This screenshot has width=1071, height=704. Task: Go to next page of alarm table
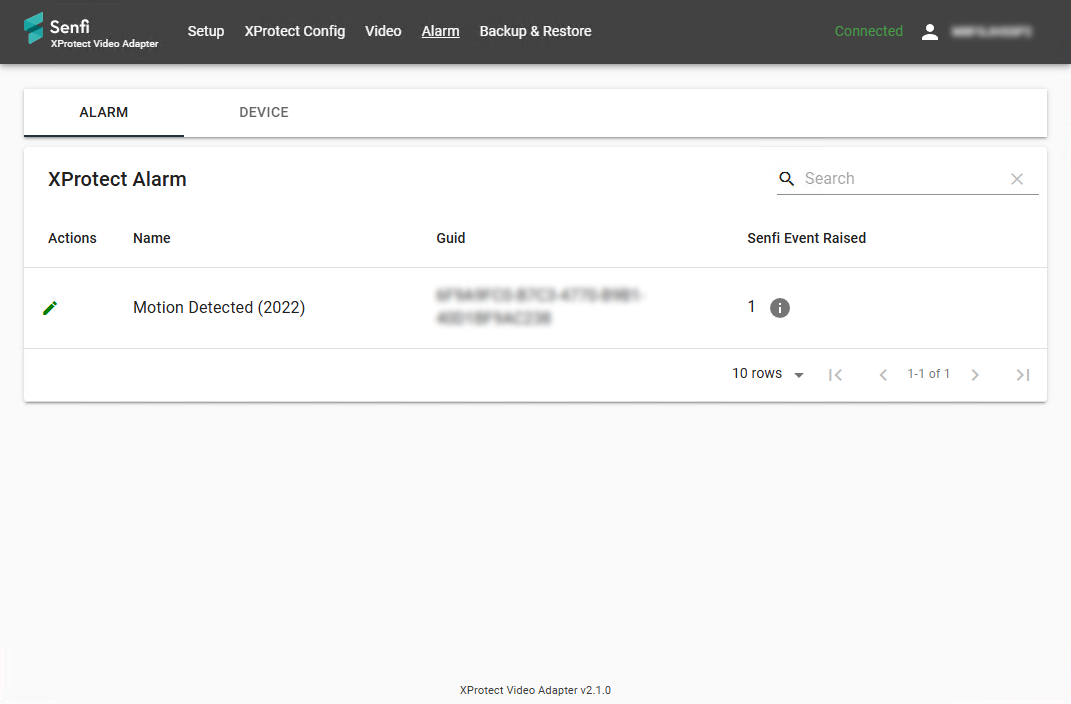pos(975,375)
